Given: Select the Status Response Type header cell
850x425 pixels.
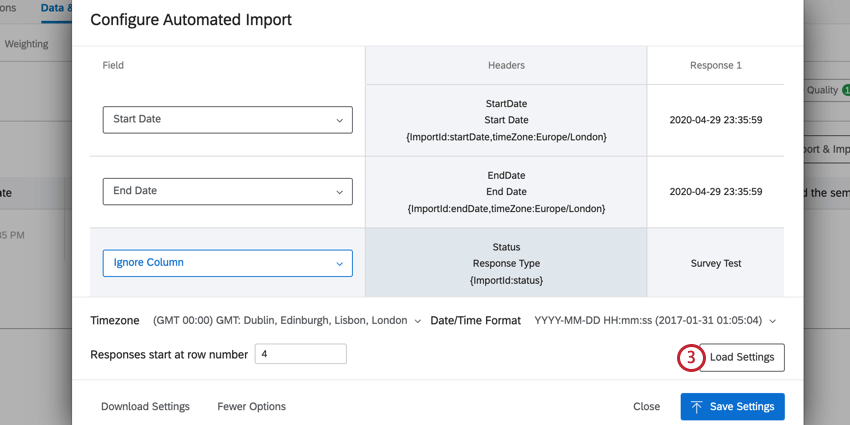Looking at the screenshot, I should (506, 263).
